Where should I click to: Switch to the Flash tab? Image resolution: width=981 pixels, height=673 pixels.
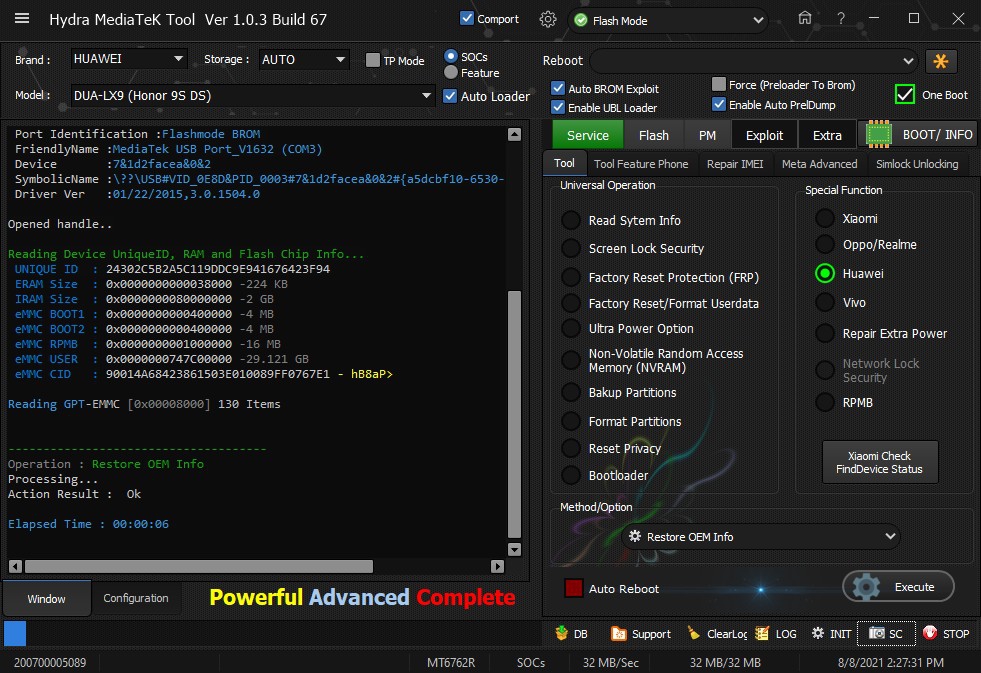(654, 135)
